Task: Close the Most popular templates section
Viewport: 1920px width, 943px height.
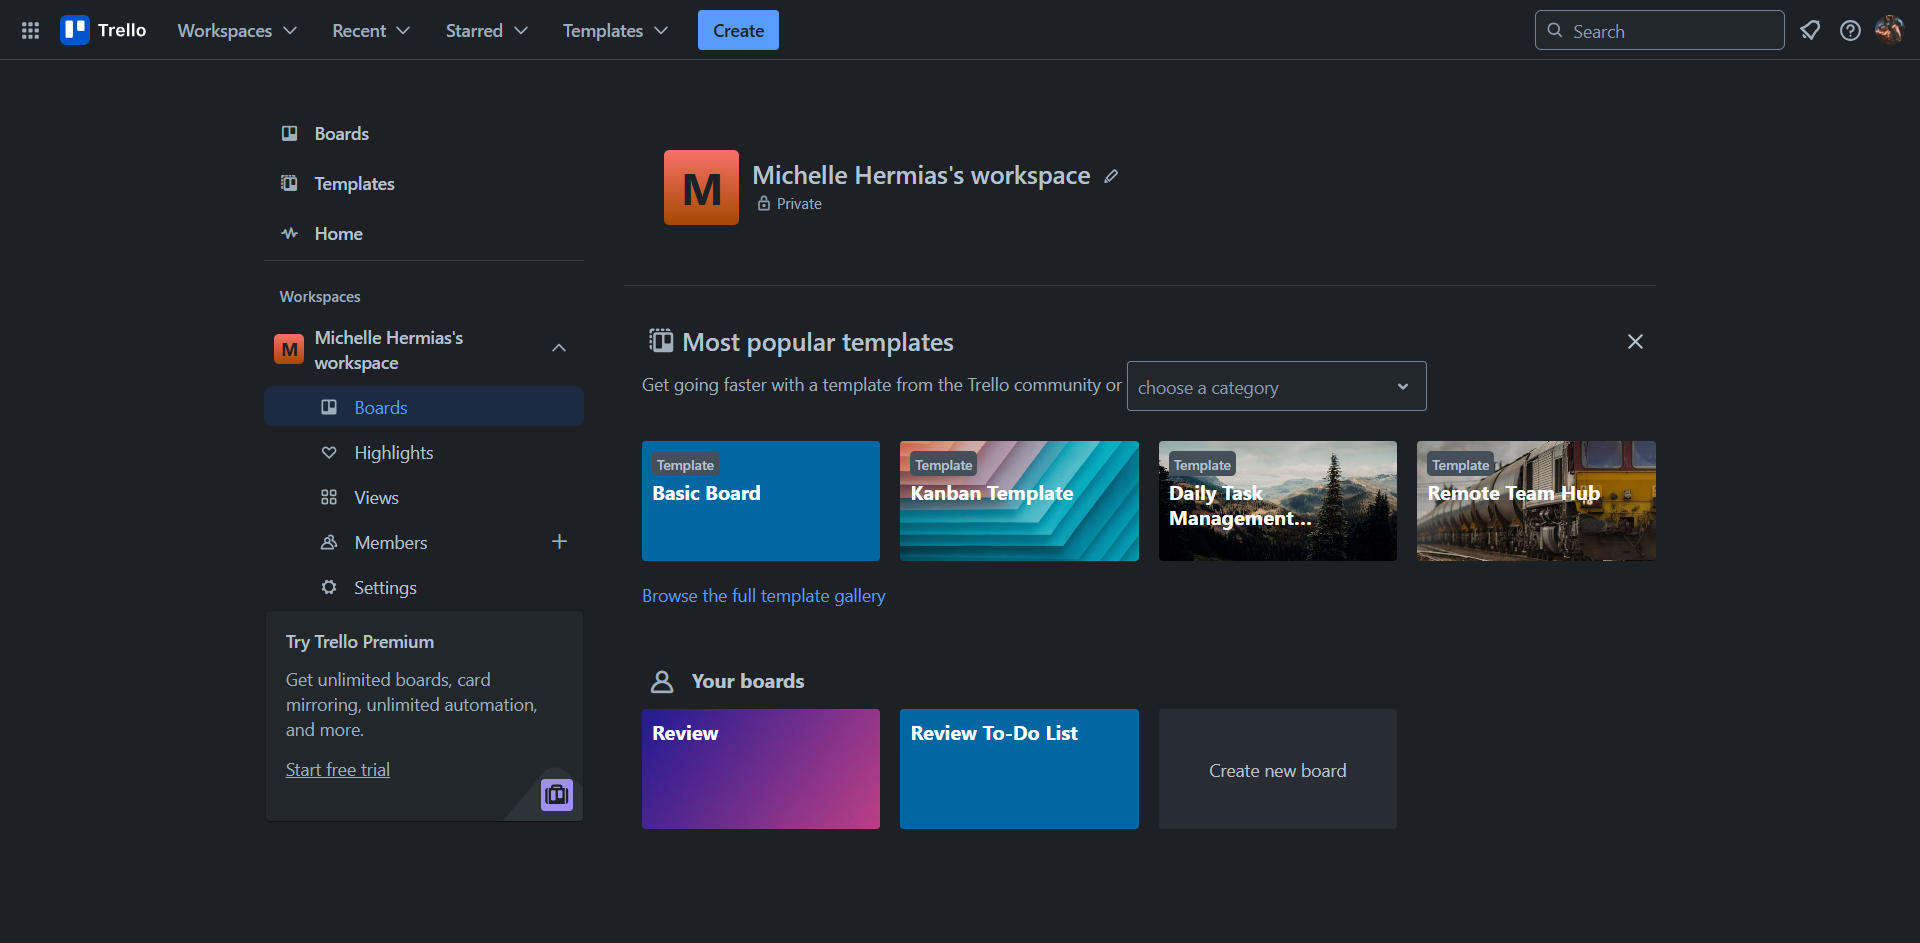Action: pos(1635,341)
